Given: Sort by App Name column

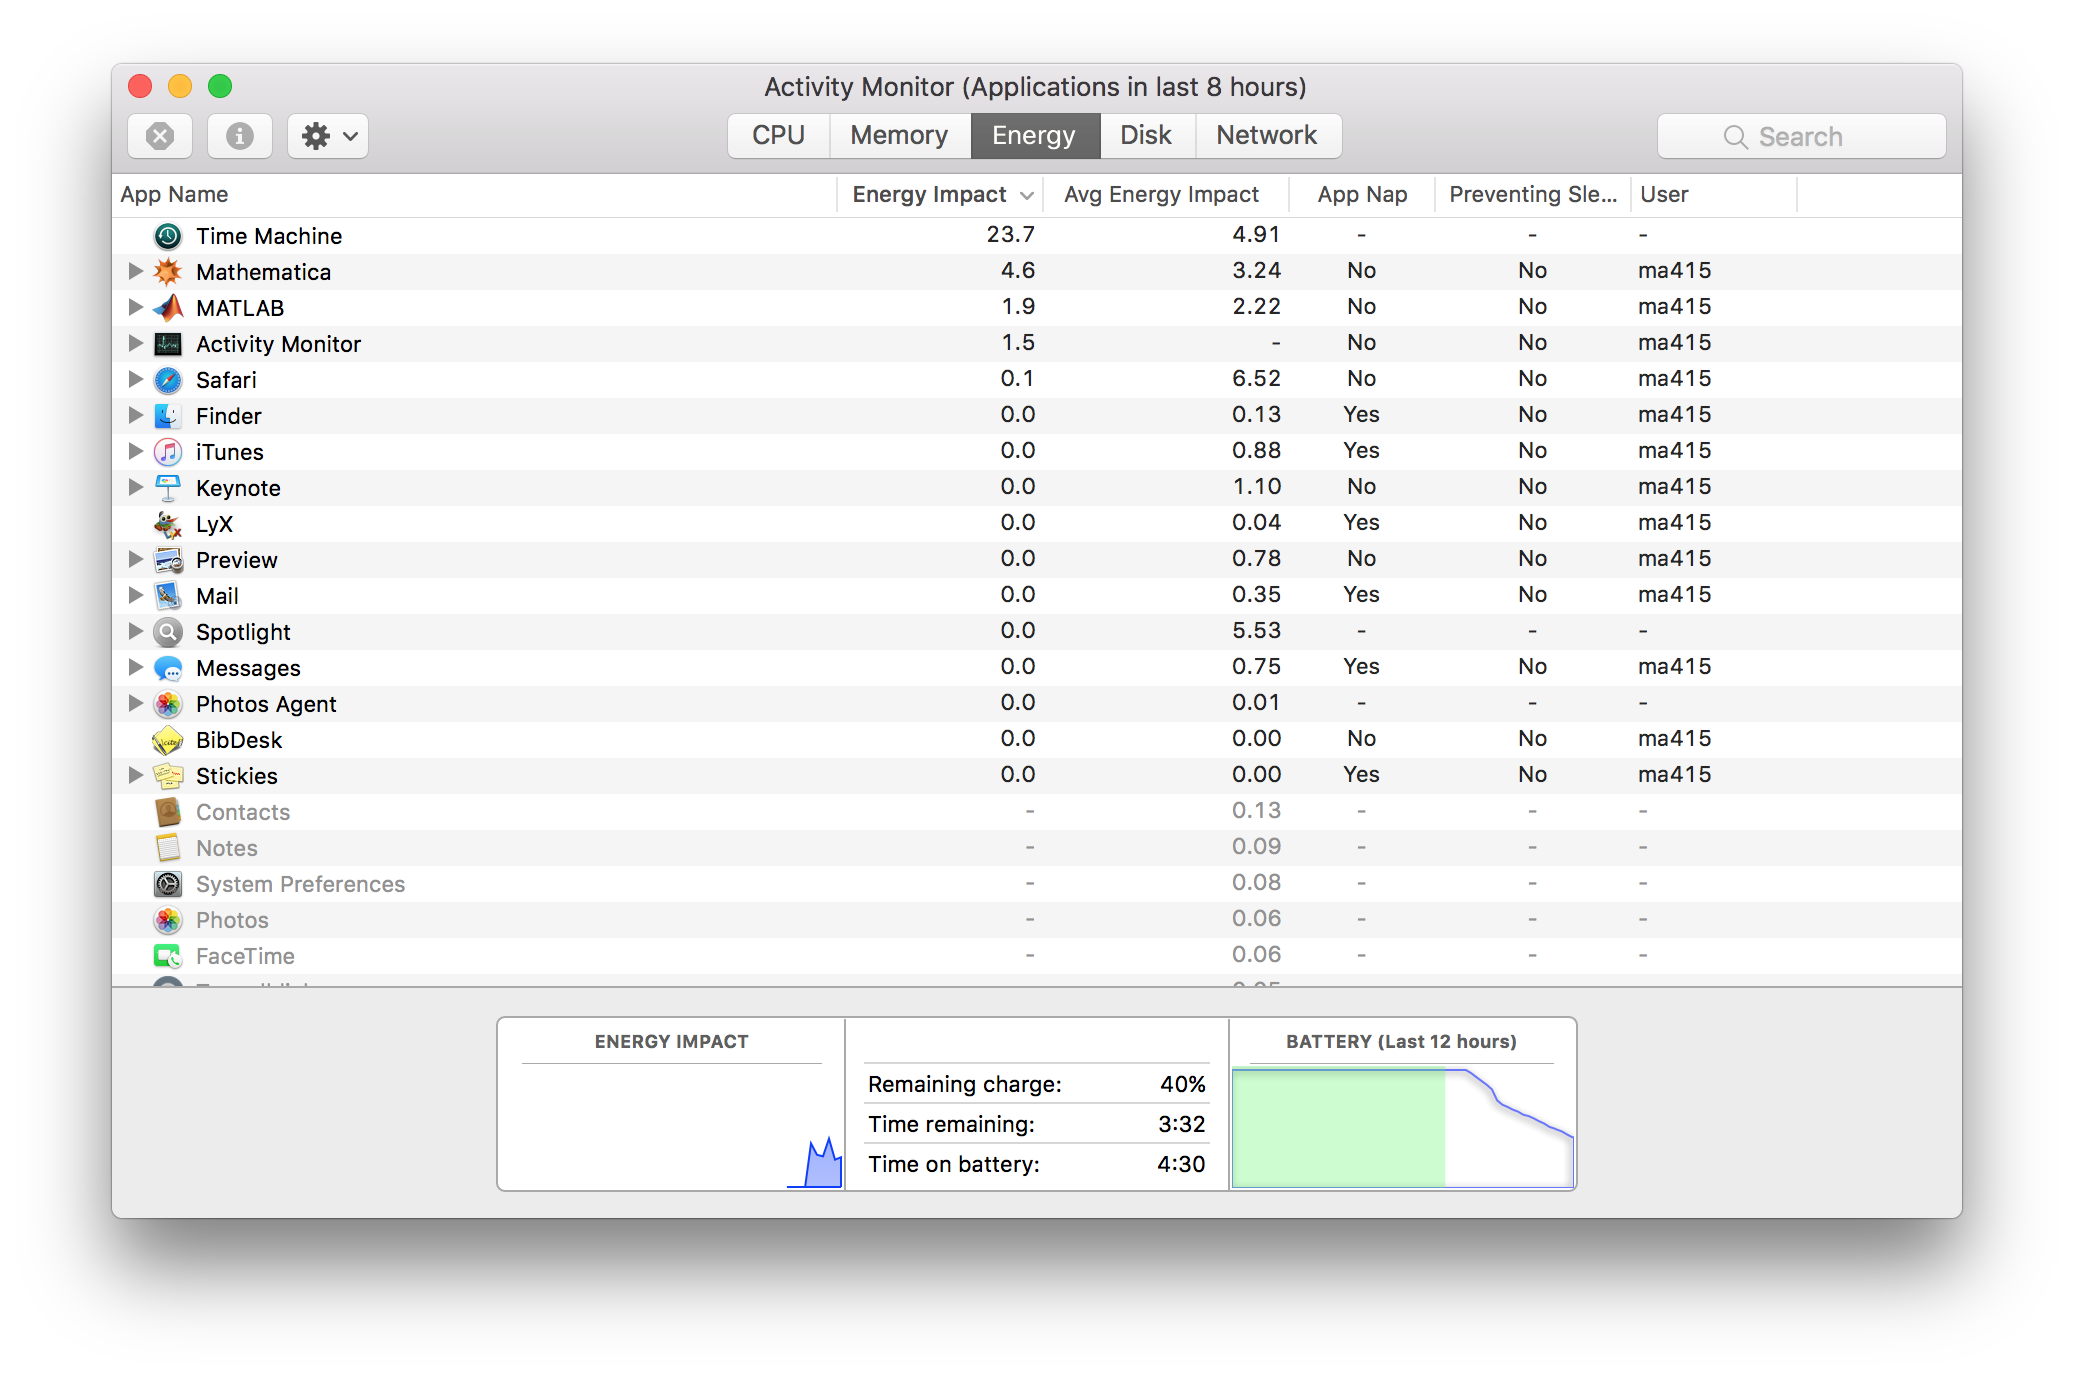Looking at the screenshot, I should tap(474, 195).
